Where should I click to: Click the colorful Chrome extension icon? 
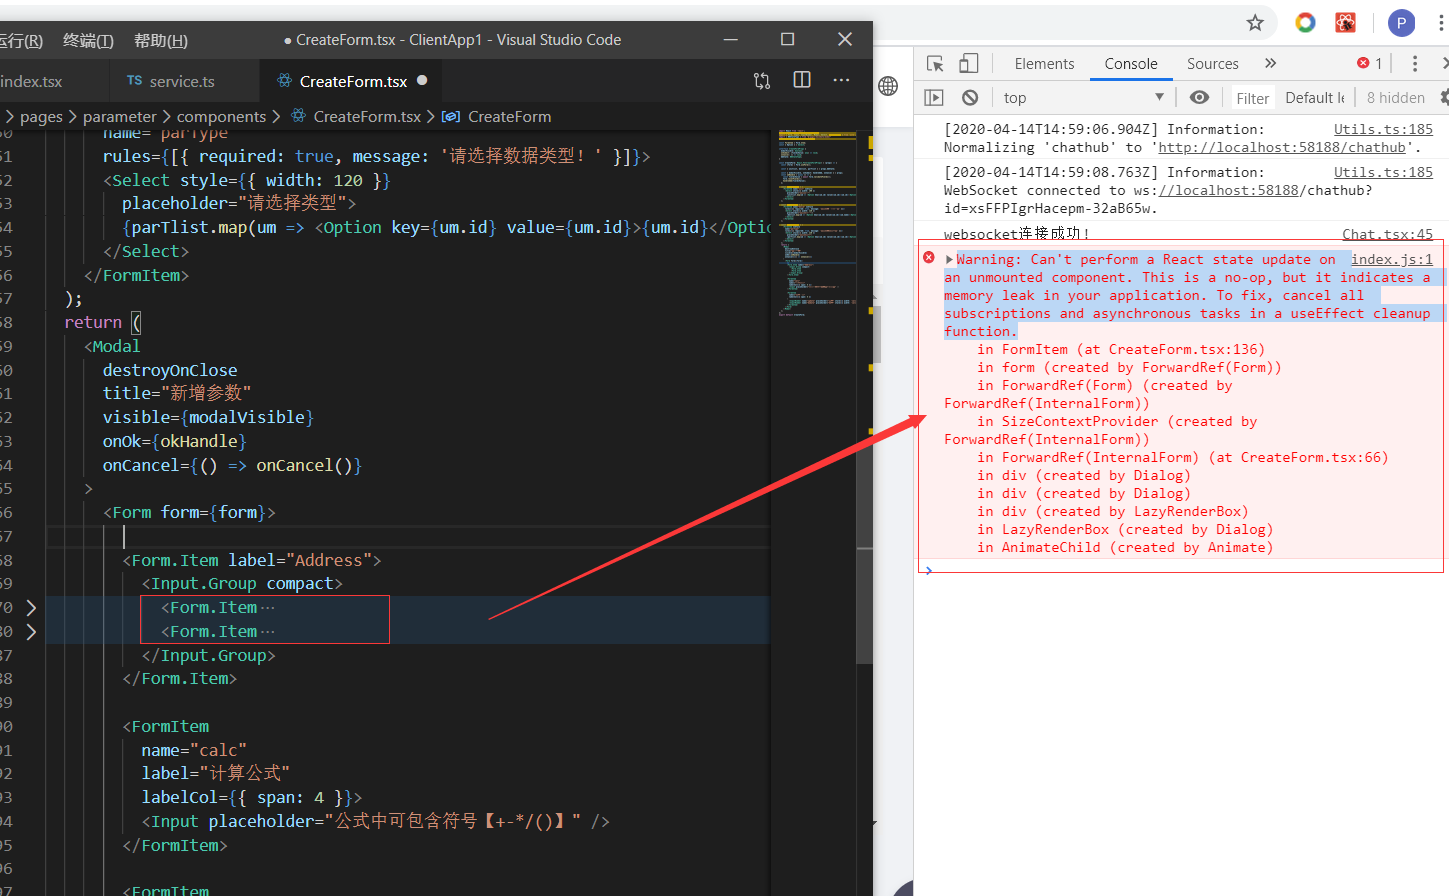[x=1305, y=22]
